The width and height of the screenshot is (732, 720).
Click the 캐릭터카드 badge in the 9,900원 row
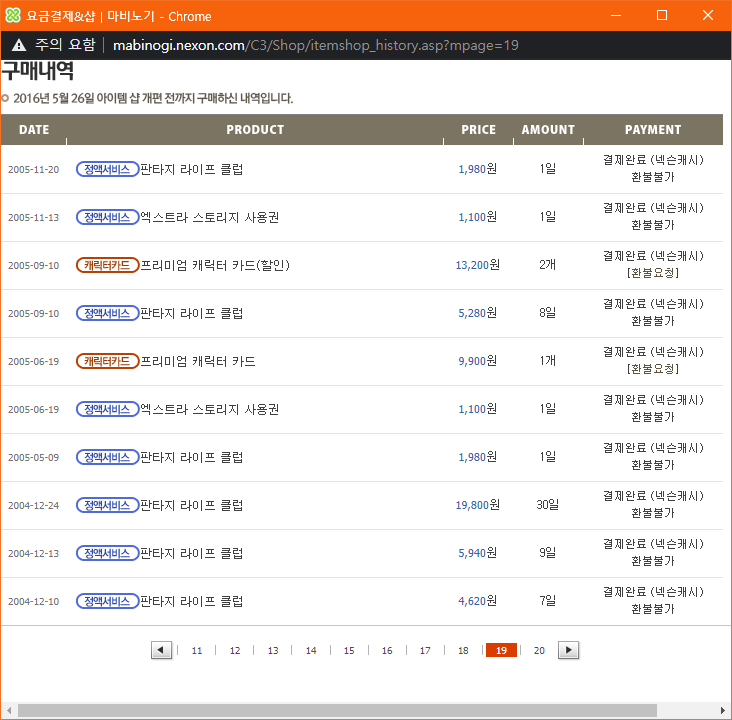click(x=107, y=361)
